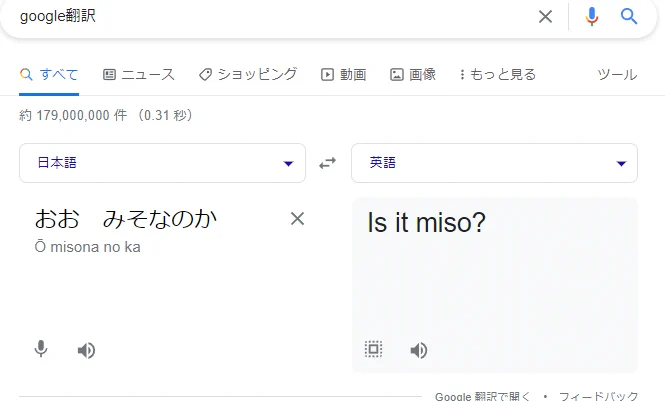The image size is (665, 401).
Task: Start voice search with the microphone icon
Action: pos(592,17)
